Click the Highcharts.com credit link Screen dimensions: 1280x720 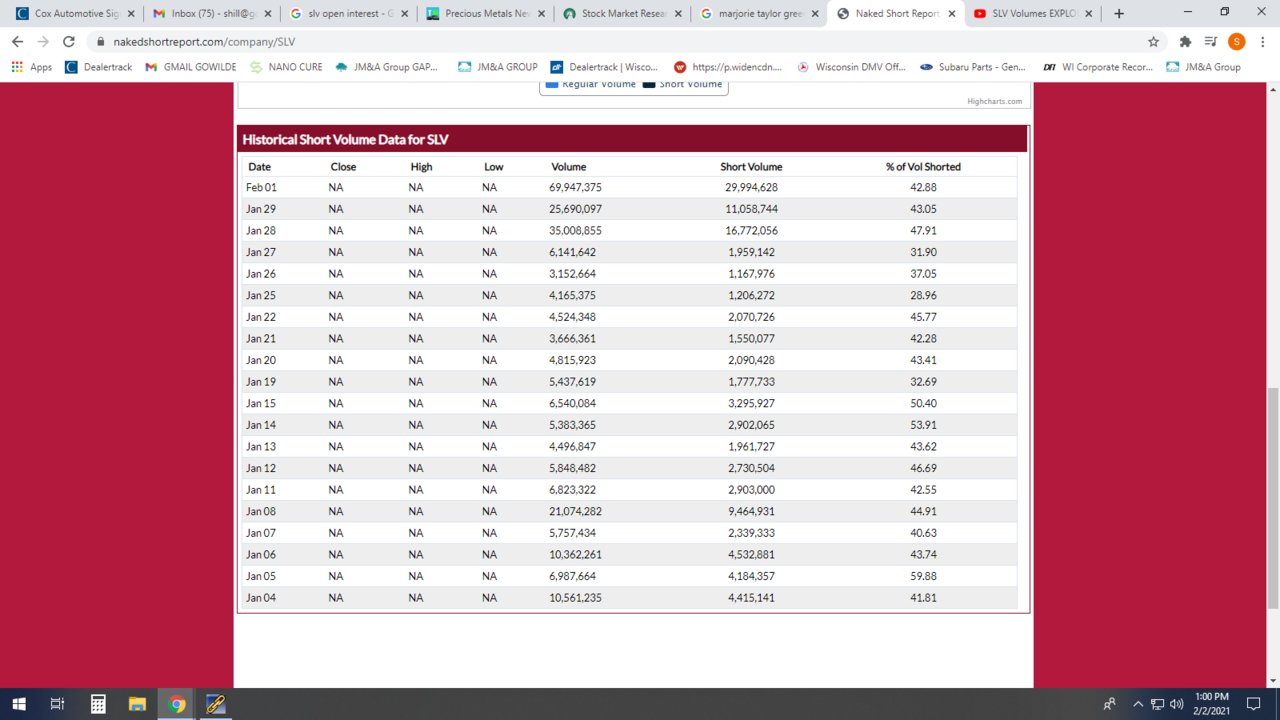click(995, 101)
